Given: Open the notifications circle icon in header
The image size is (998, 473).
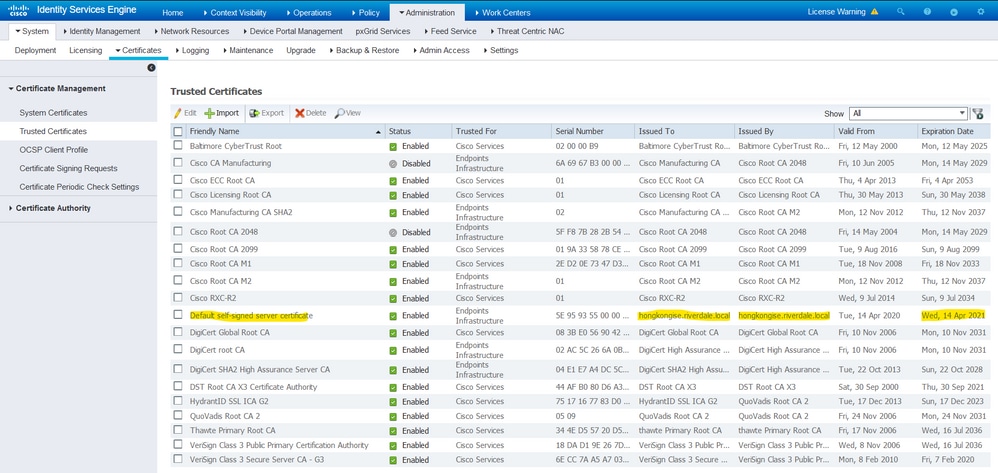Looking at the screenshot, I should (953, 11).
